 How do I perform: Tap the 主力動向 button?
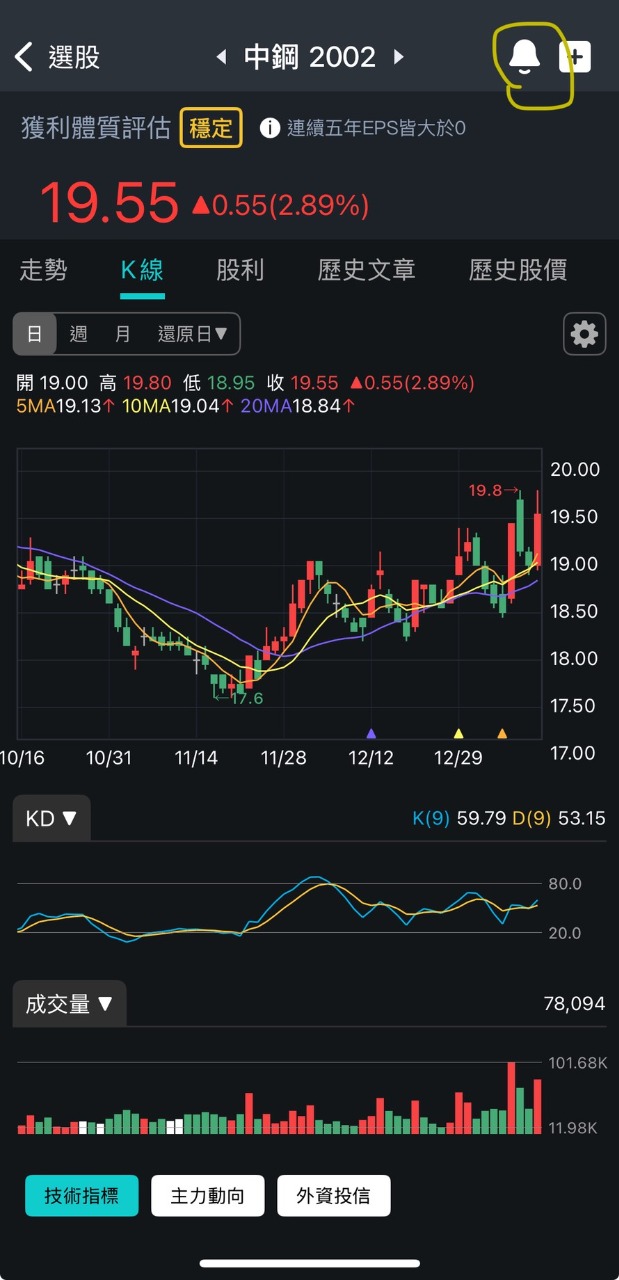coord(207,1195)
